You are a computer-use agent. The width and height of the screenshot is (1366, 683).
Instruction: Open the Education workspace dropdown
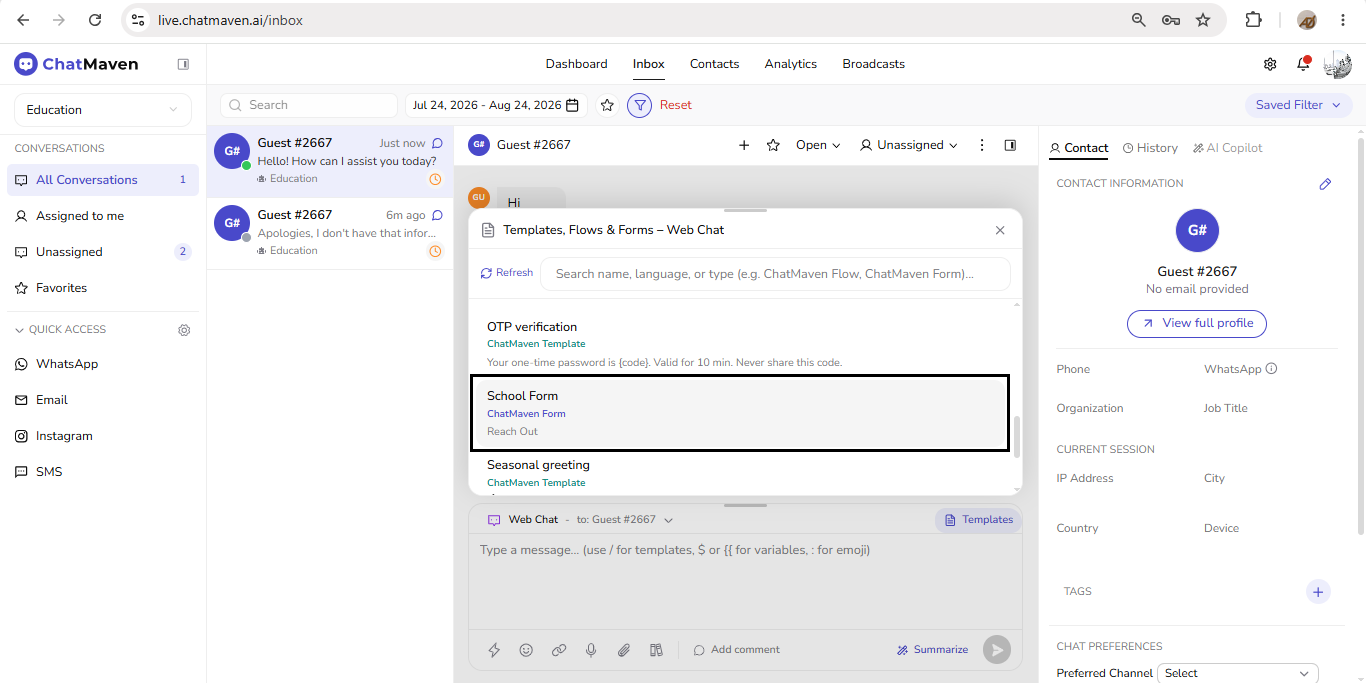coord(103,110)
